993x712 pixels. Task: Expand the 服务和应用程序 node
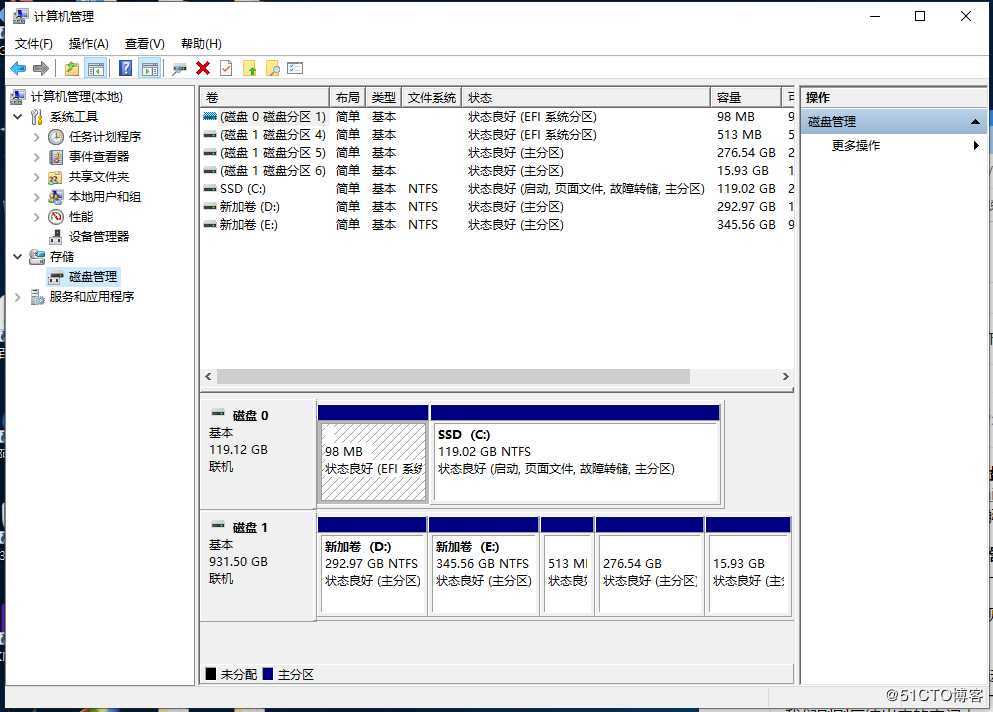pos(18,296)
